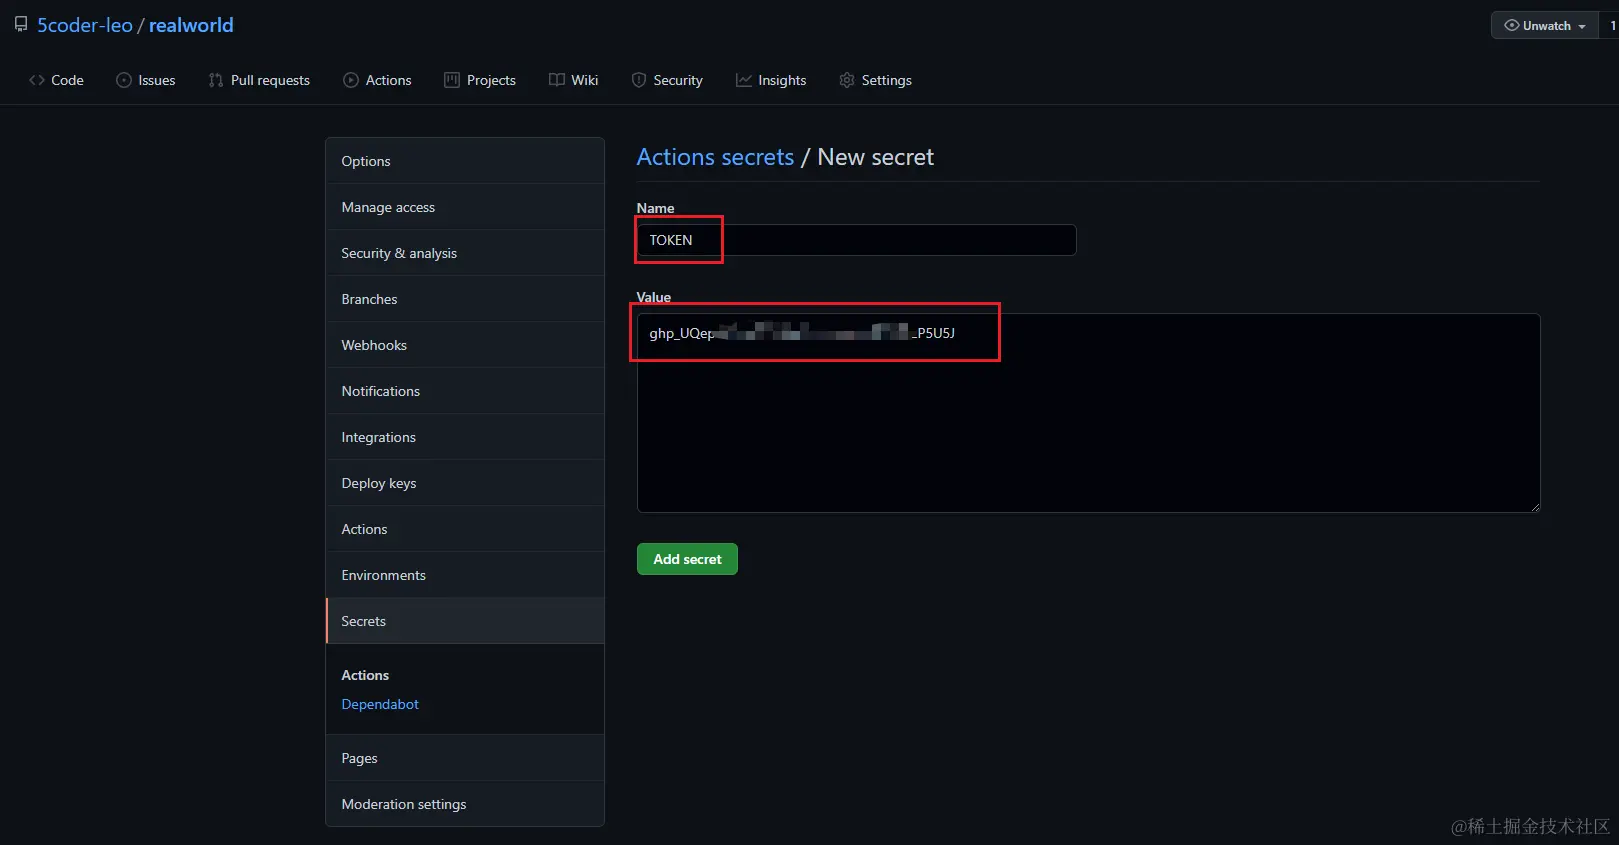Select Integrations in settings sidebar
1619x845 pixels.
coord(465,437)
